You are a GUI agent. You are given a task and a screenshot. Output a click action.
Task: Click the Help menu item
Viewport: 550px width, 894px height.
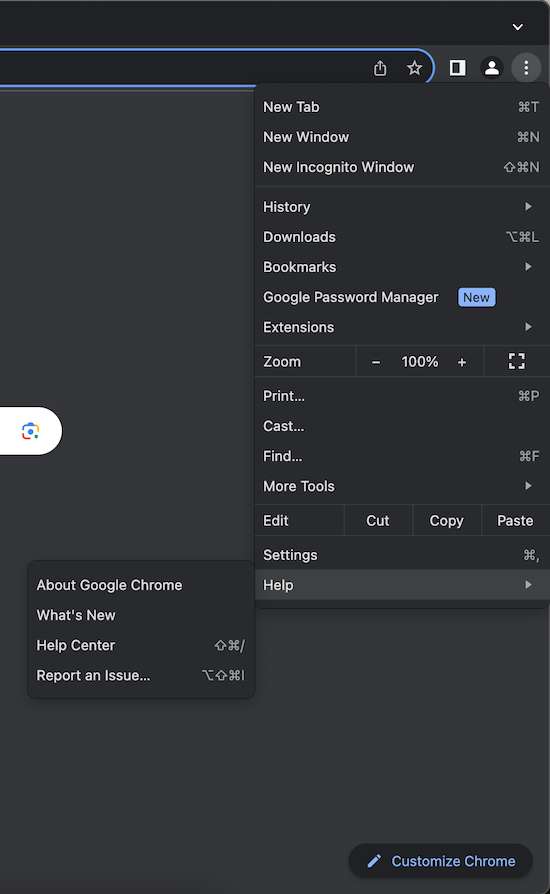(x=402, y=585)
